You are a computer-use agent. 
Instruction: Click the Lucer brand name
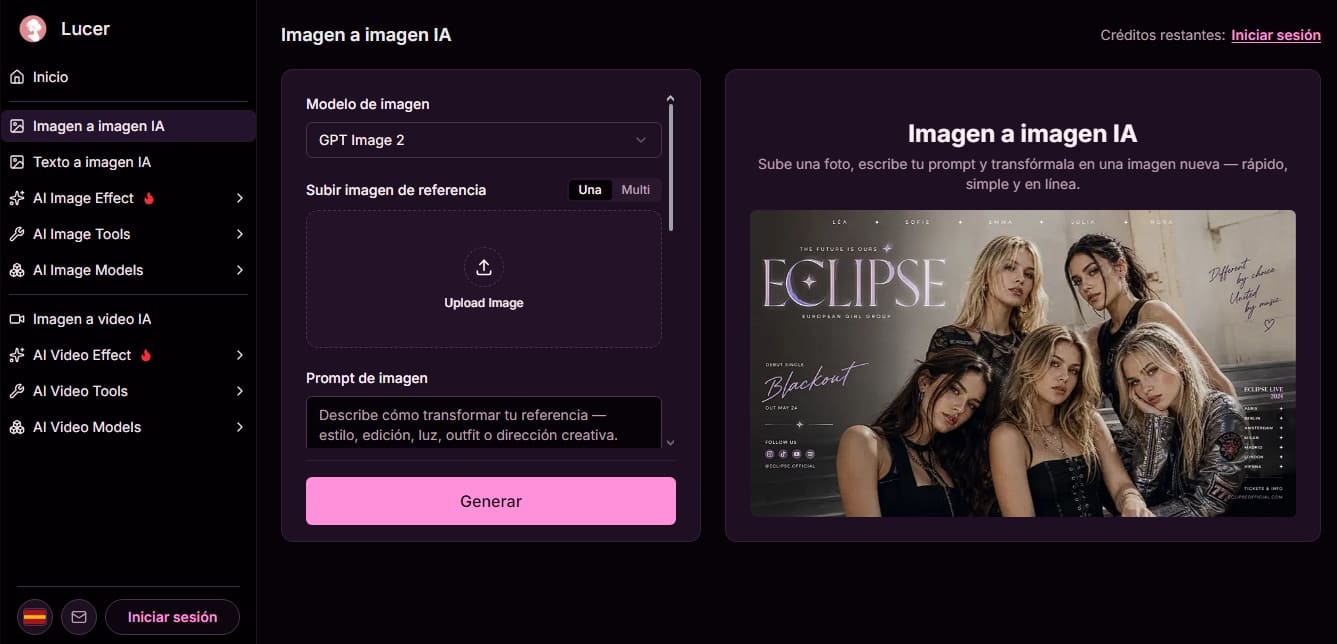(85, 29)
